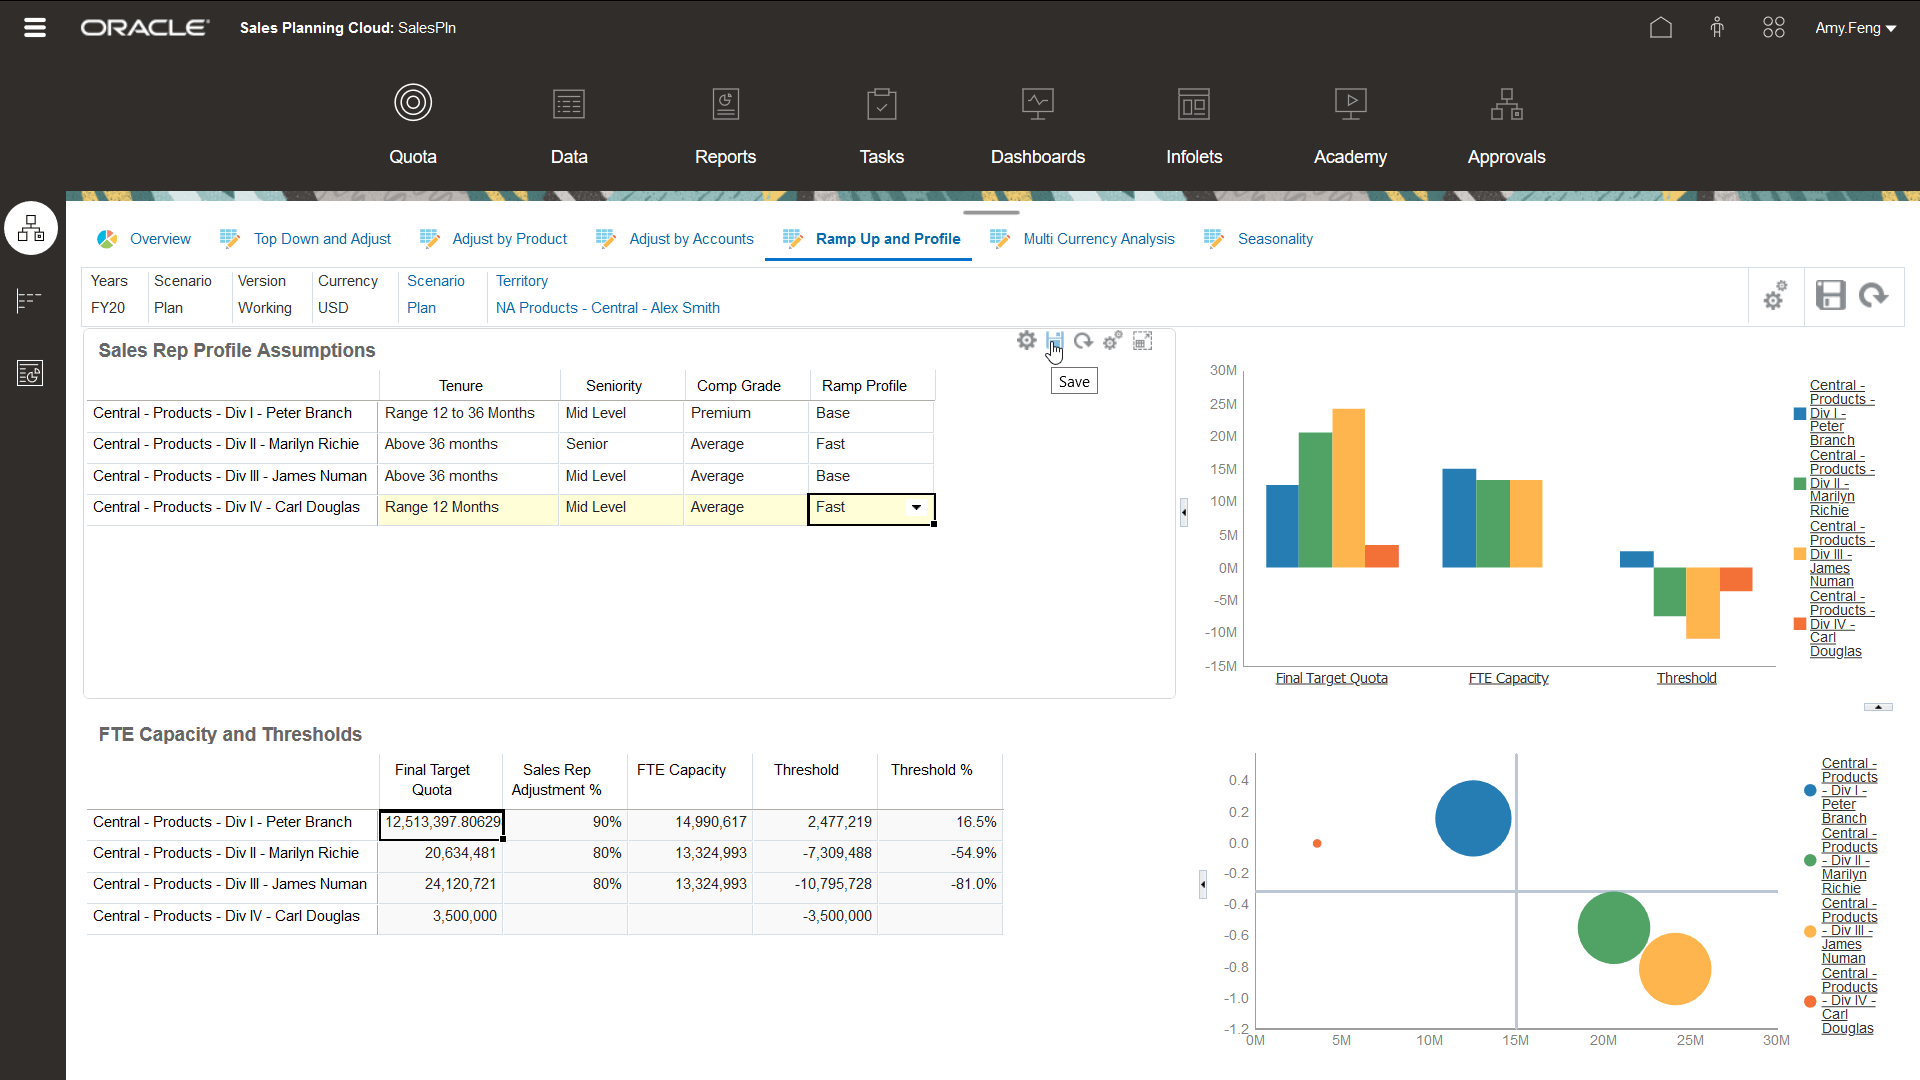The image size is (1920, 1080).
Task: Open the Amy.Feng user menu
Action: point(1853,27)
